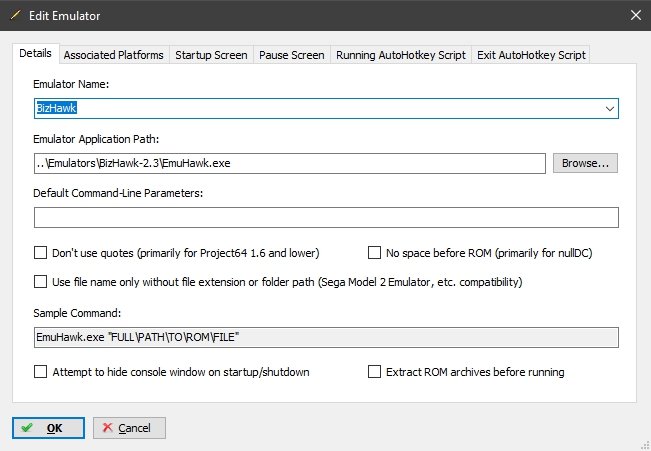651x451 pixels.
Task: Click the resize grip at window corner
Action: (x=645, y=445)
